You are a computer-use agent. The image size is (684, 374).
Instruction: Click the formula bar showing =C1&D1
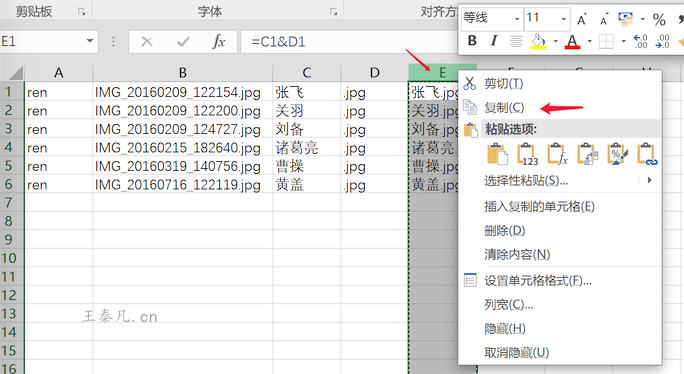[x=349, y=42]
